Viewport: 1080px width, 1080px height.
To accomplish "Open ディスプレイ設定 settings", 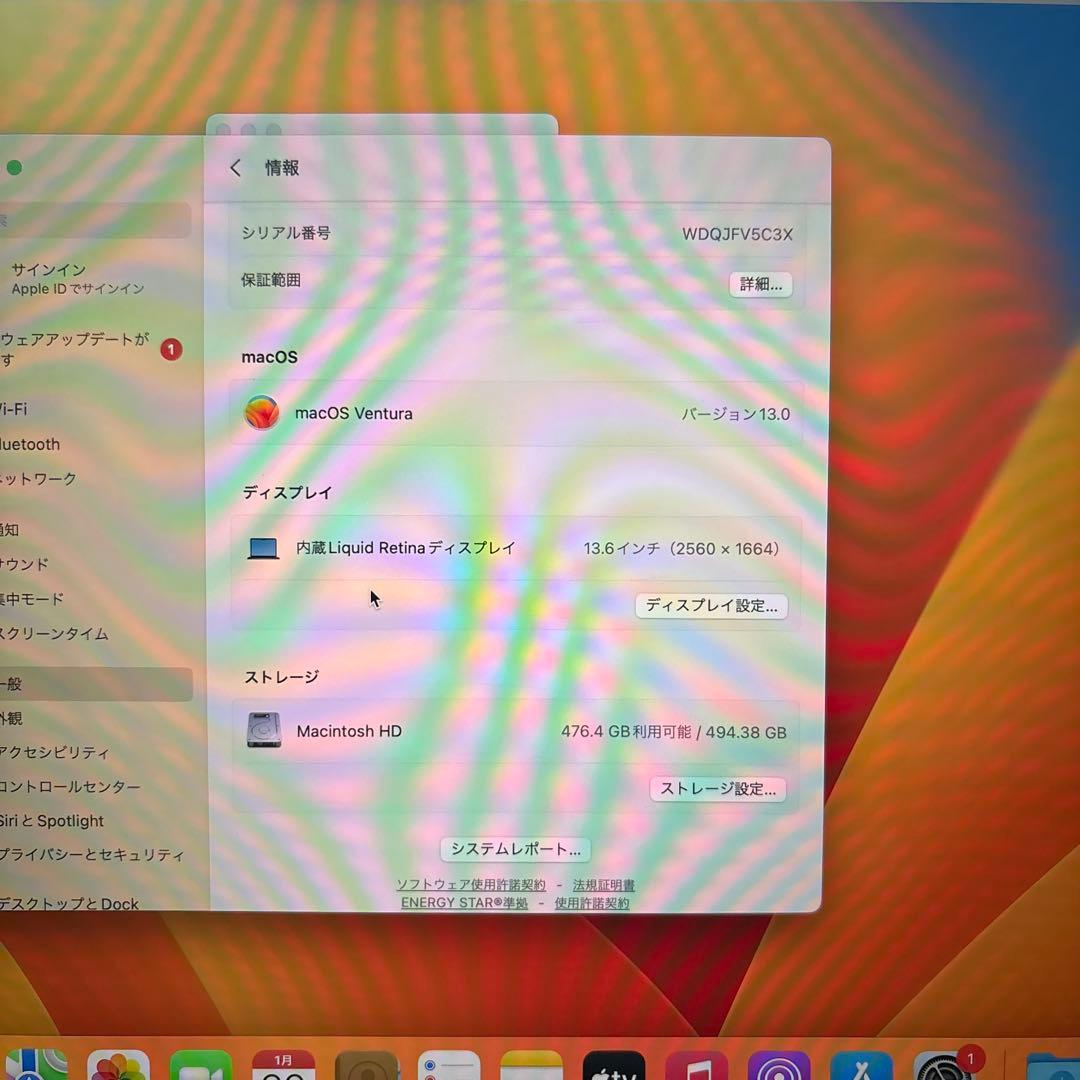I will (x=711, y=606).
